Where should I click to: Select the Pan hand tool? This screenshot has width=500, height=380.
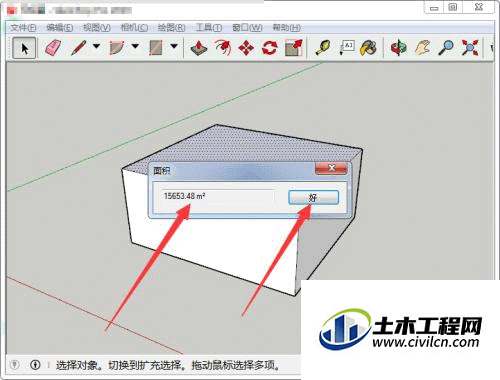tap(422, 48)
